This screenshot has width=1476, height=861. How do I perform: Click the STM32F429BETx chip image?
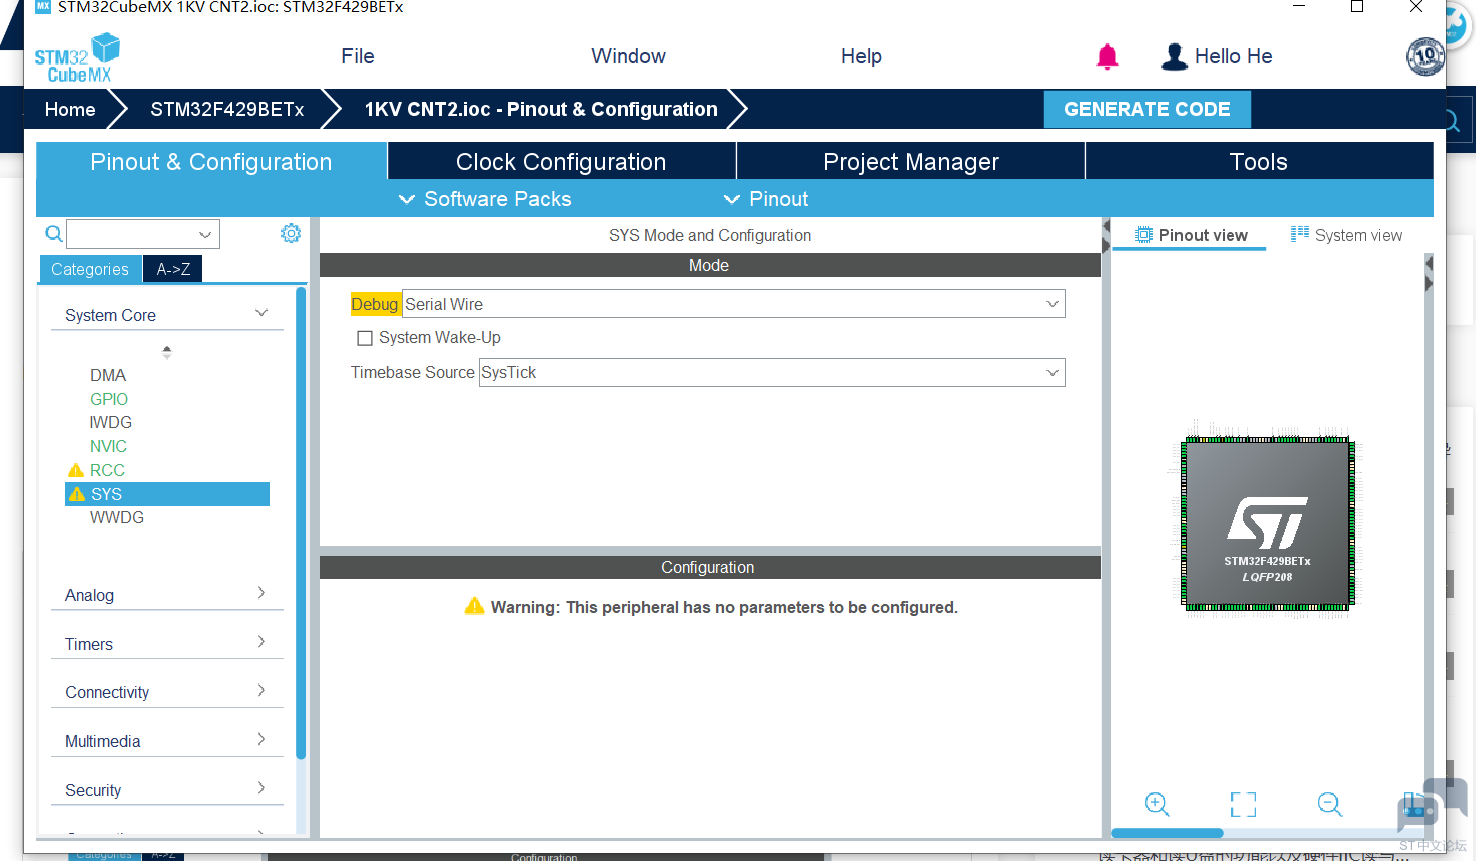click(x=1267, y=523)
